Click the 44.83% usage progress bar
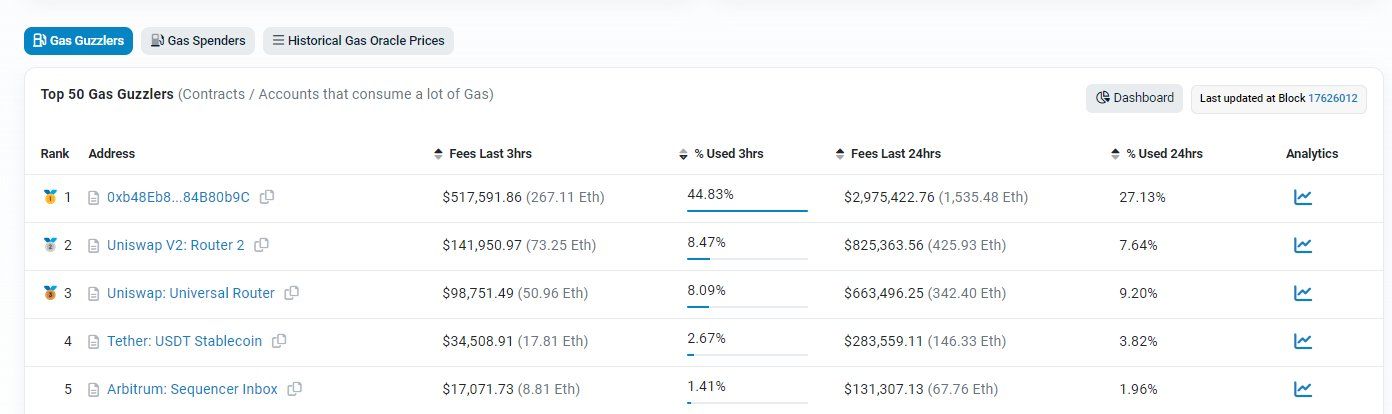 point(747,211)
